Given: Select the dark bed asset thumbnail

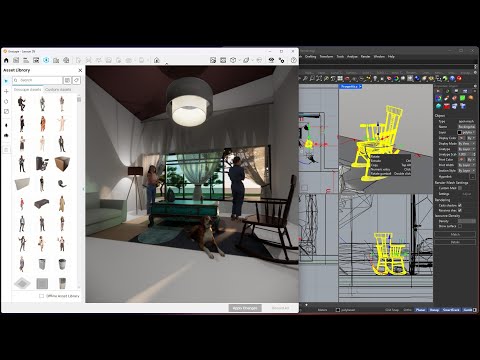Looking at the screenshot, I should click(x=42, y=203).
